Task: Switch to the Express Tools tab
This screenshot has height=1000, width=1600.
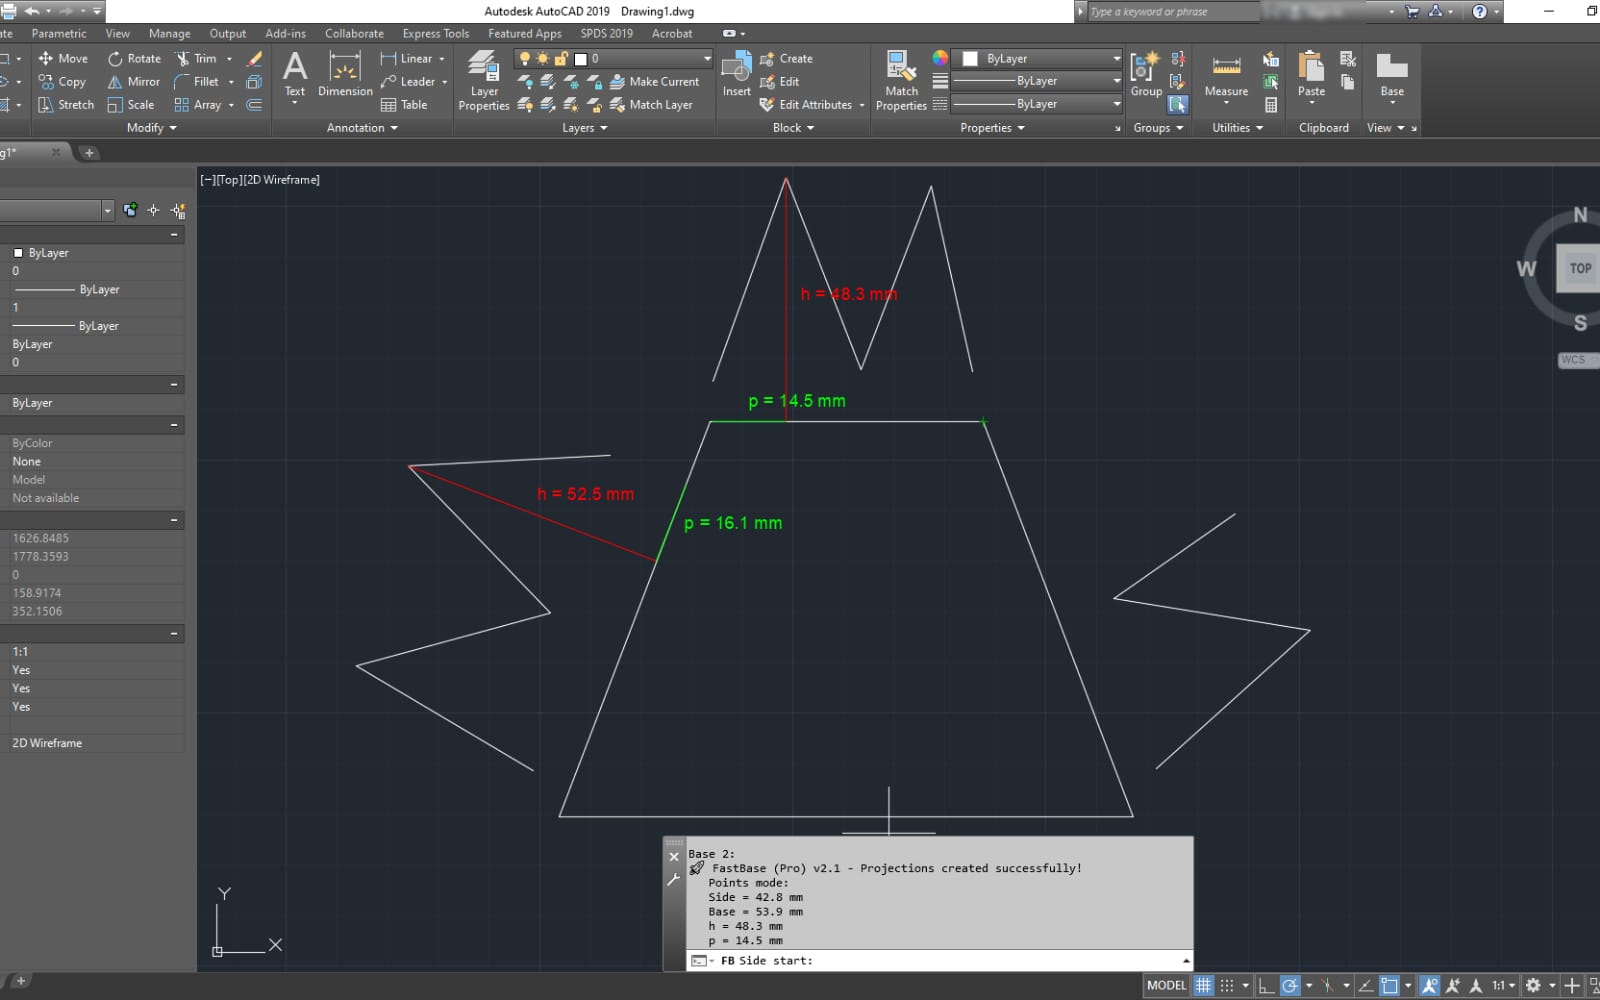Action: pyautogui.click(x=435, y=33)
